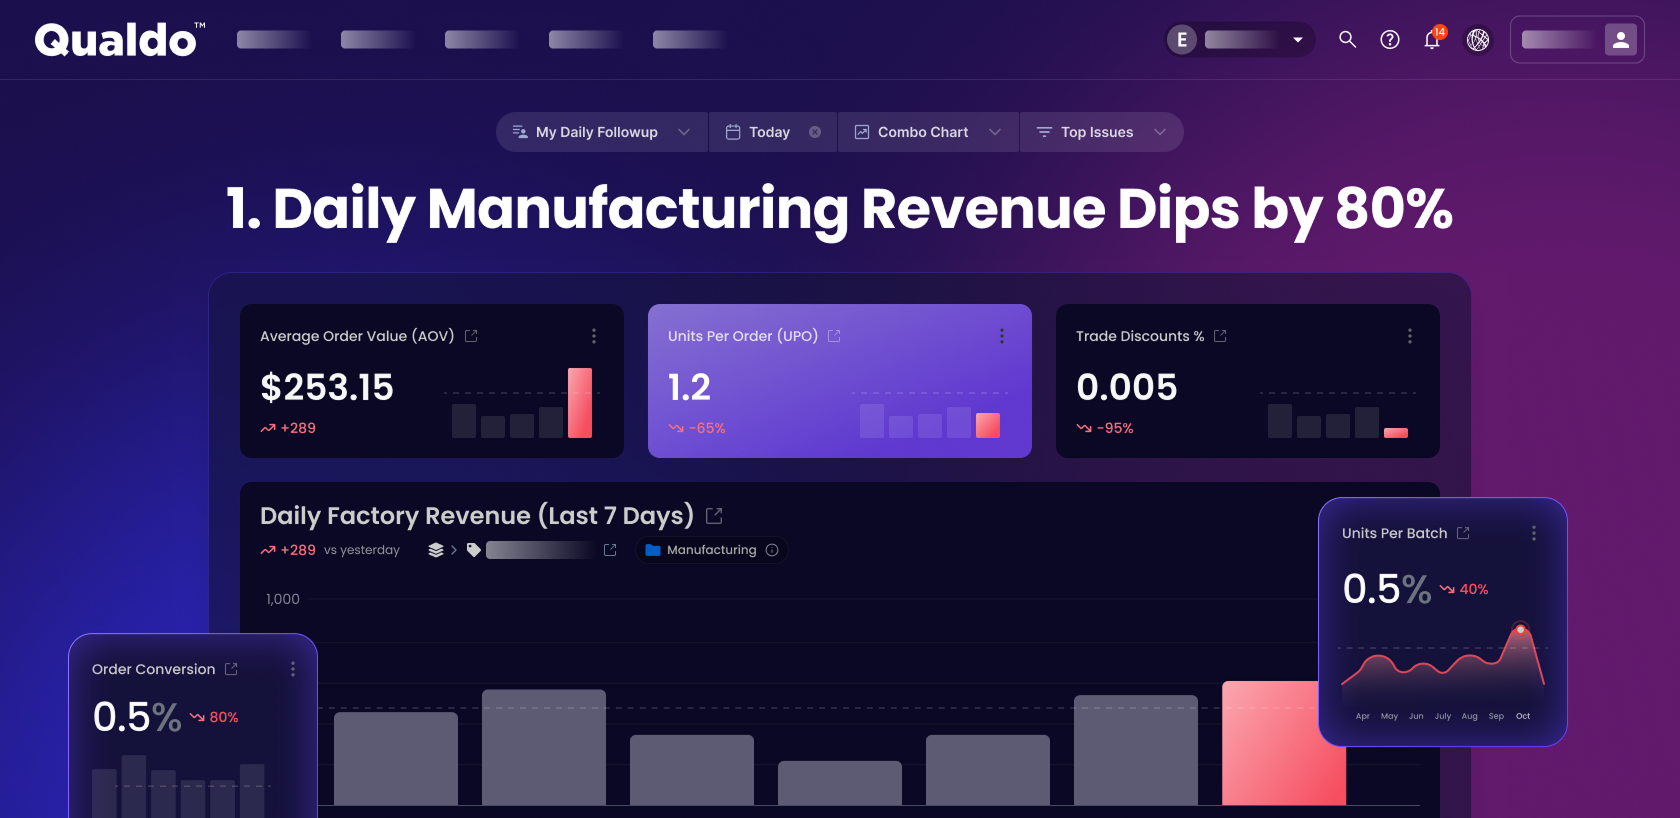Open the help question mark icon
This screenshot has width=1680, height=818.
[1390, 40]
